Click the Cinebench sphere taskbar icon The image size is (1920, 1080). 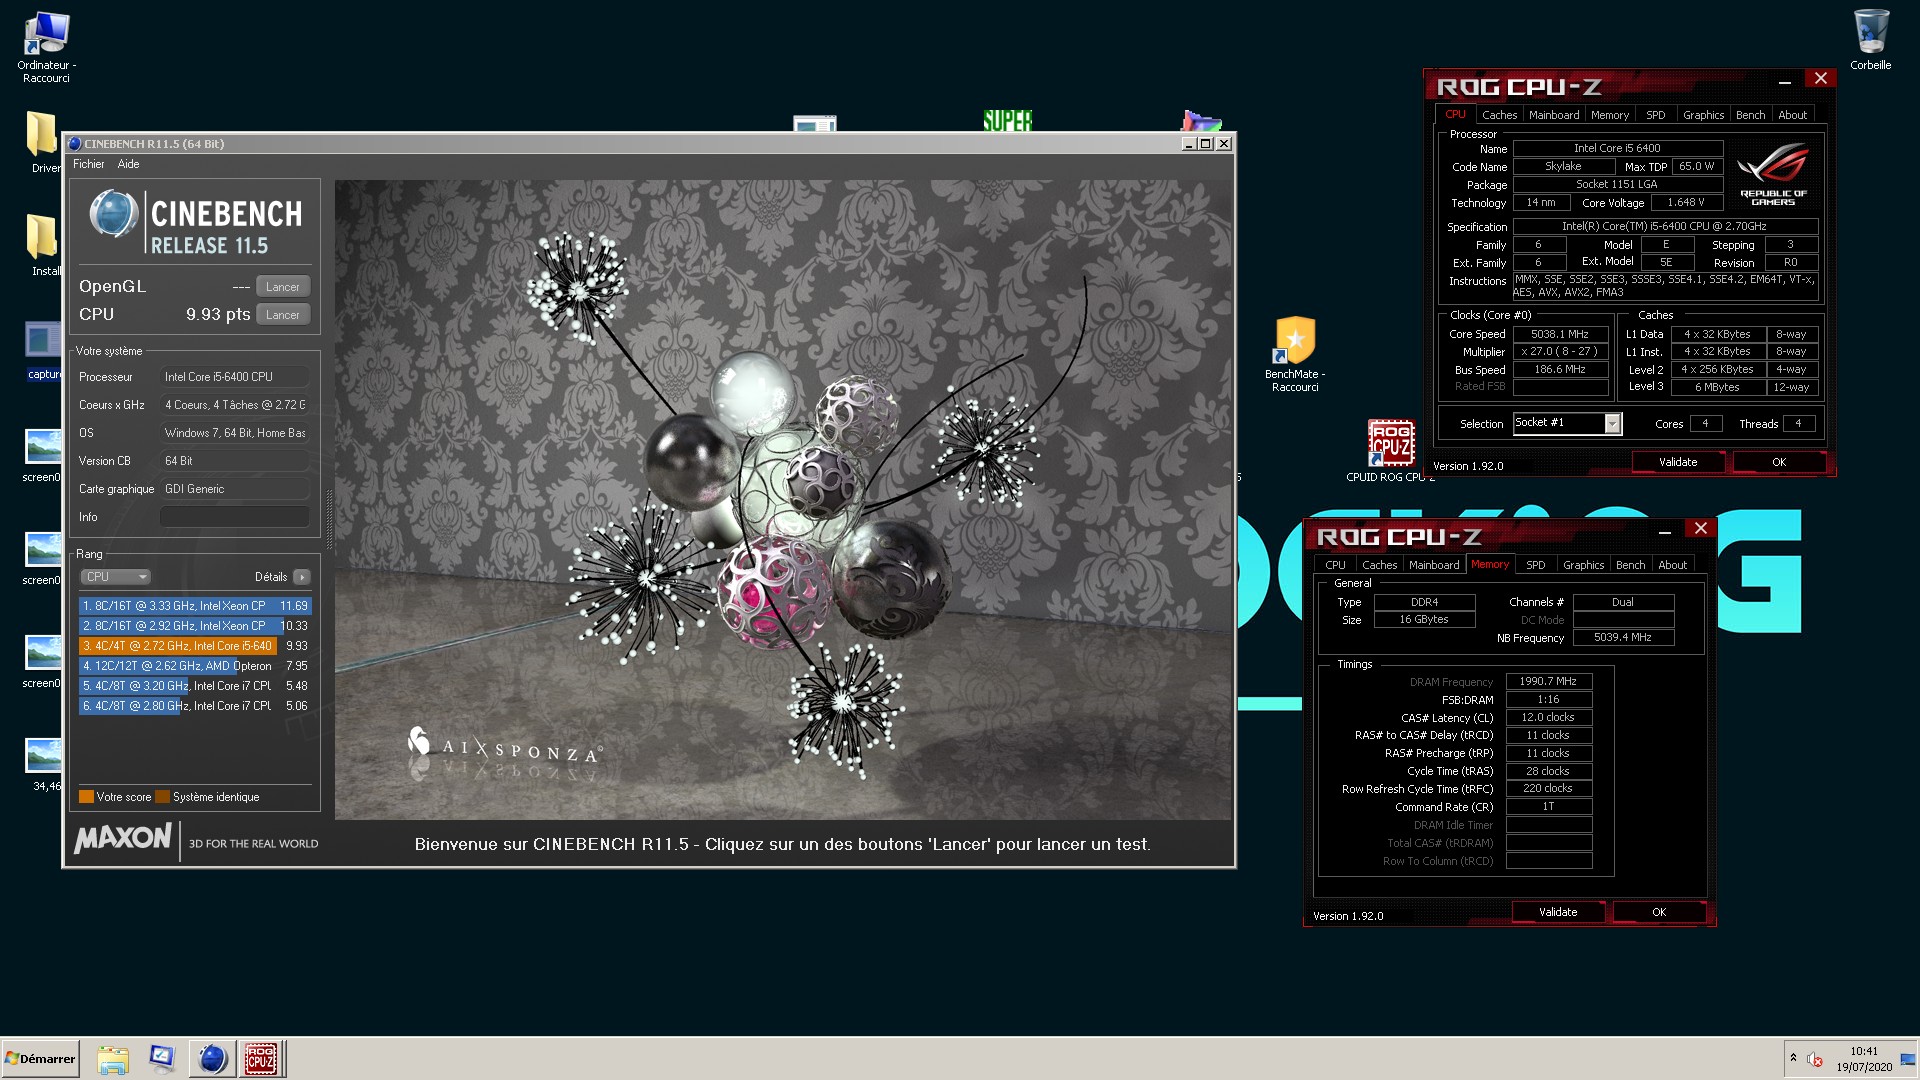tap(212, 1059)
